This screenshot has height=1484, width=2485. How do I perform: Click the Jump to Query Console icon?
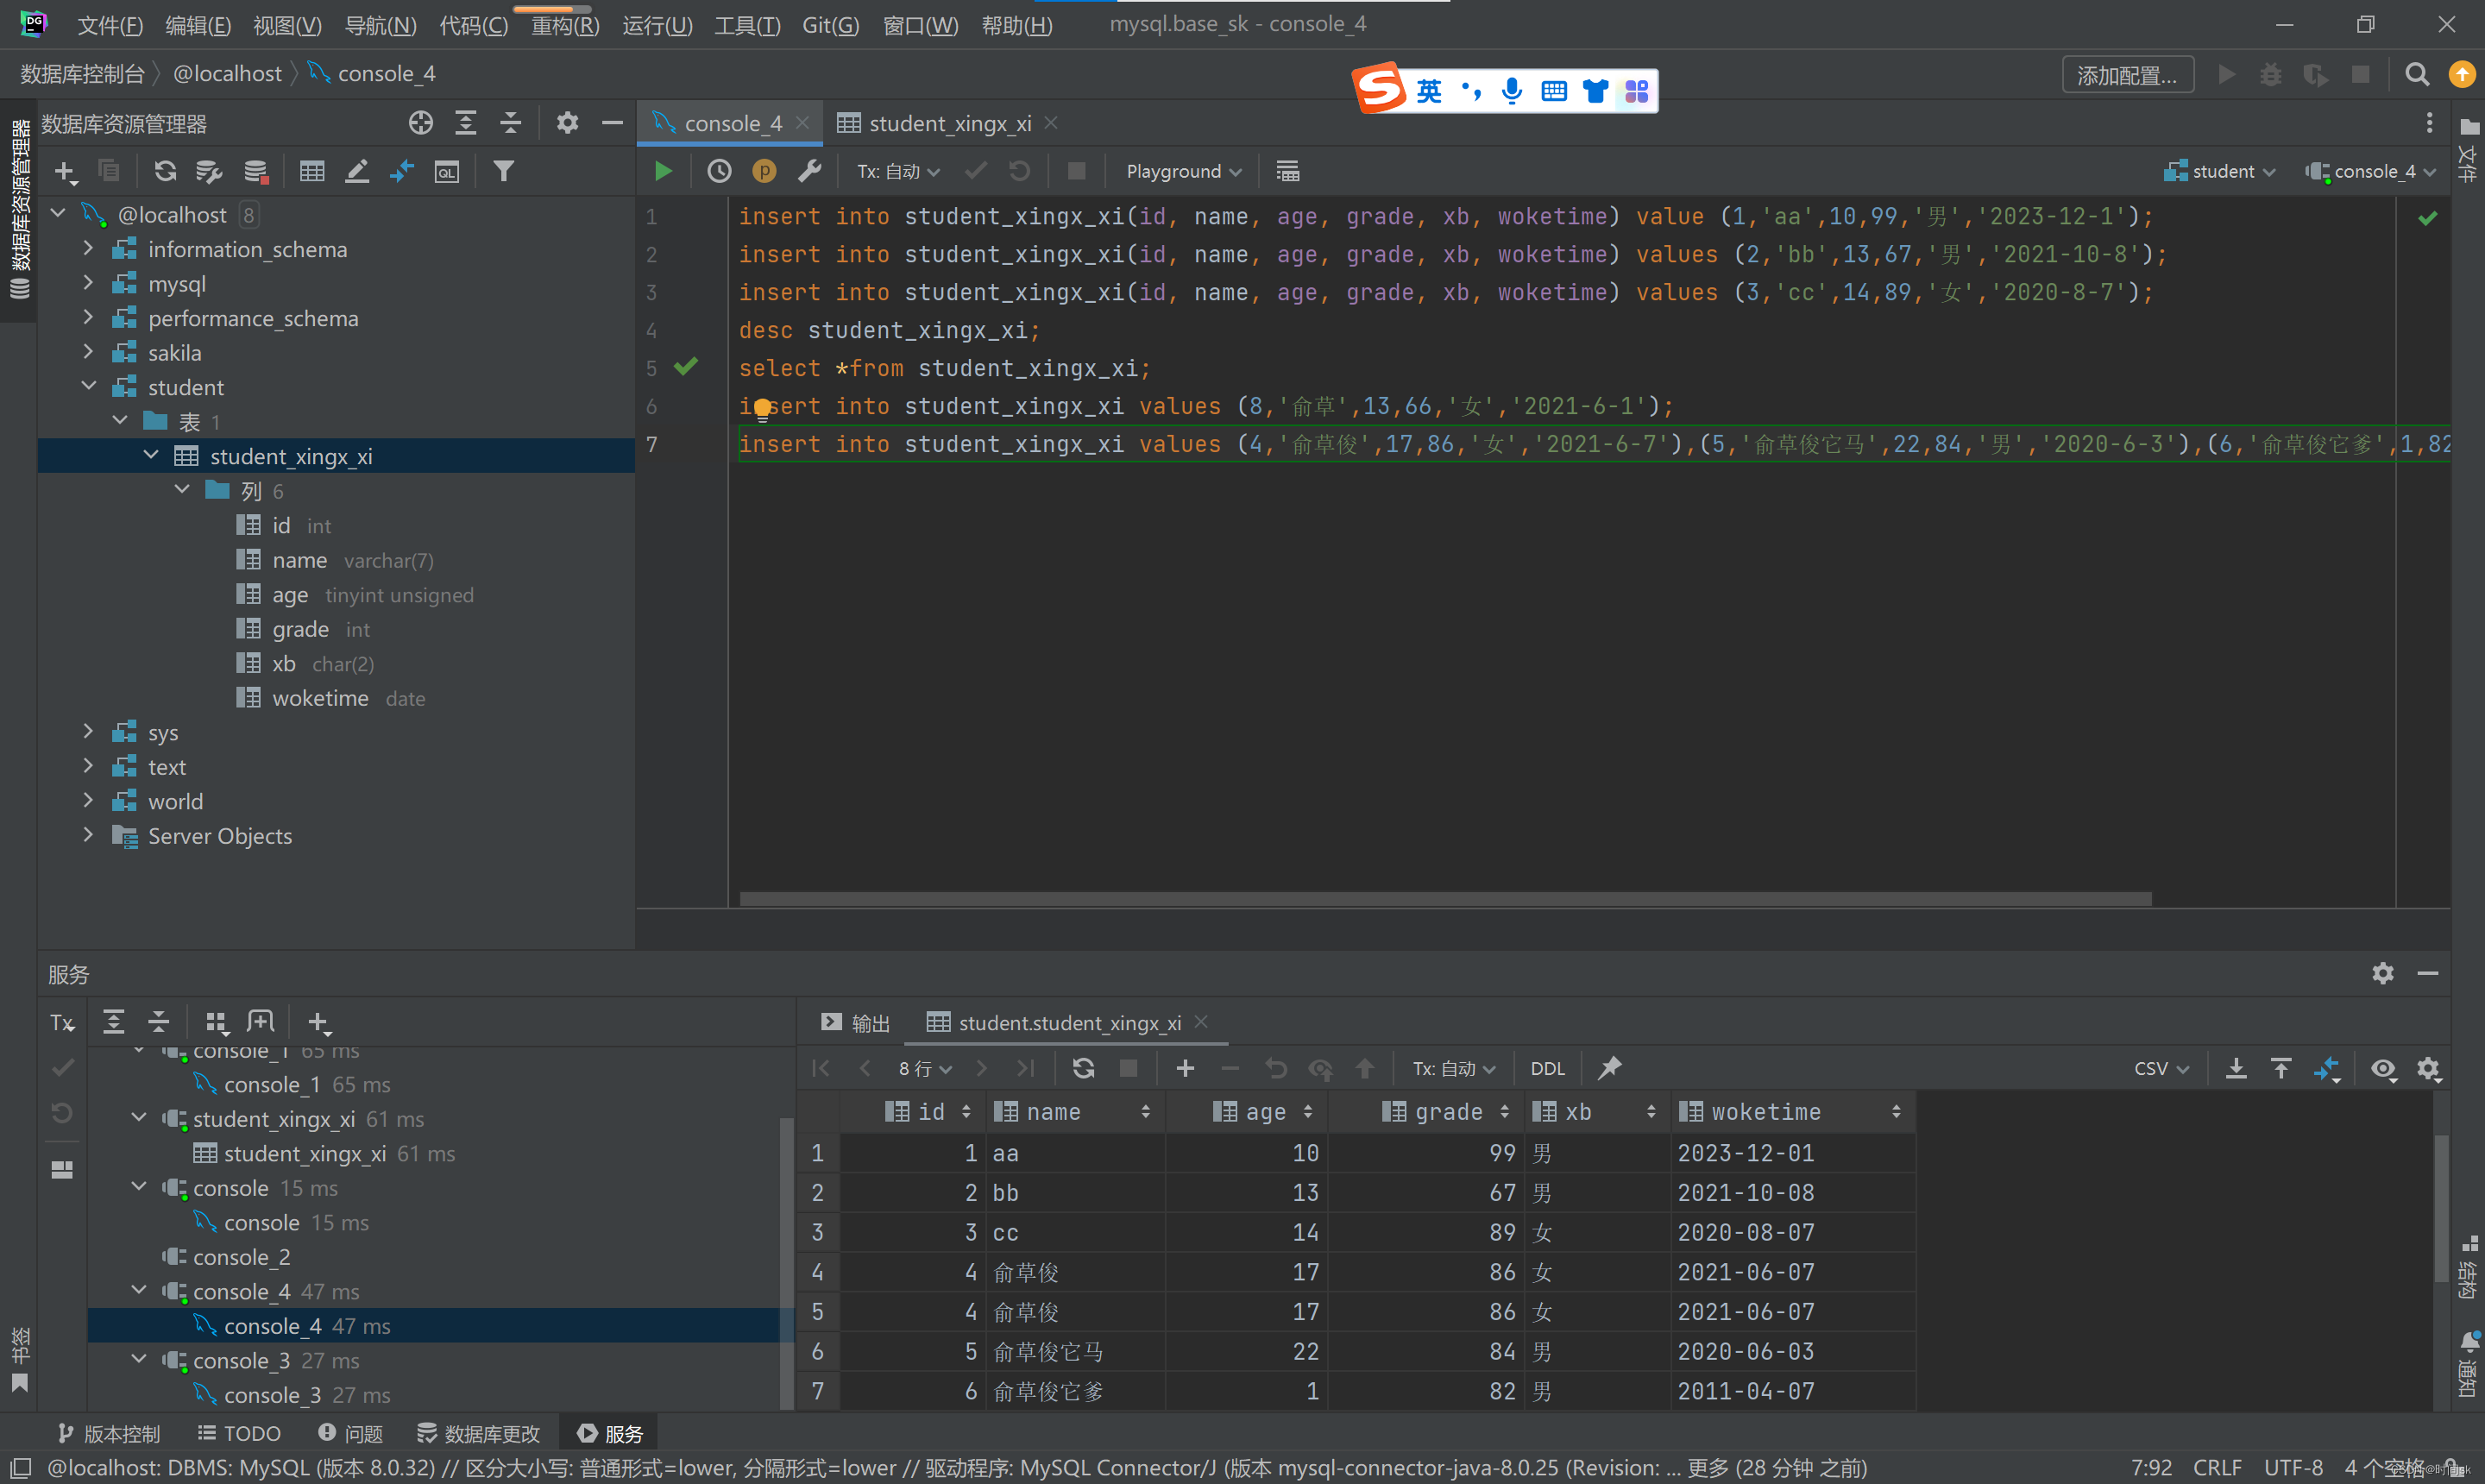[446, 171]
